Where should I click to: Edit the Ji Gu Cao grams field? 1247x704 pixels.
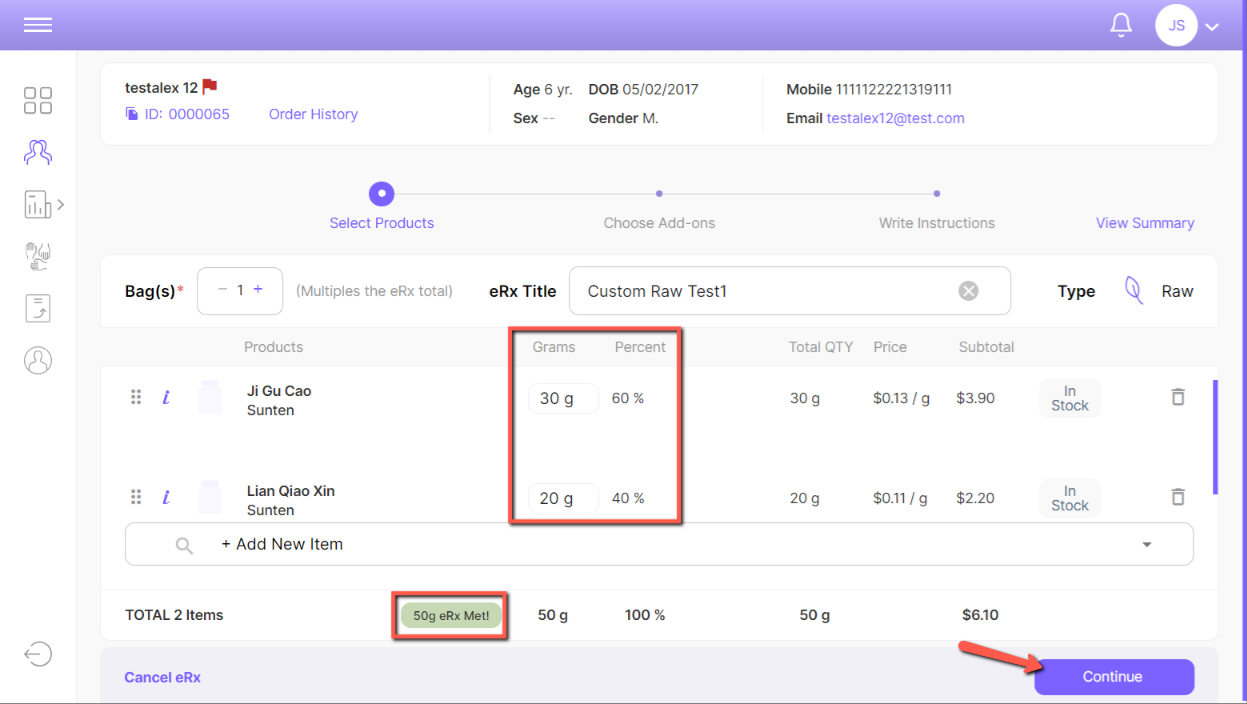pos(563,398)
